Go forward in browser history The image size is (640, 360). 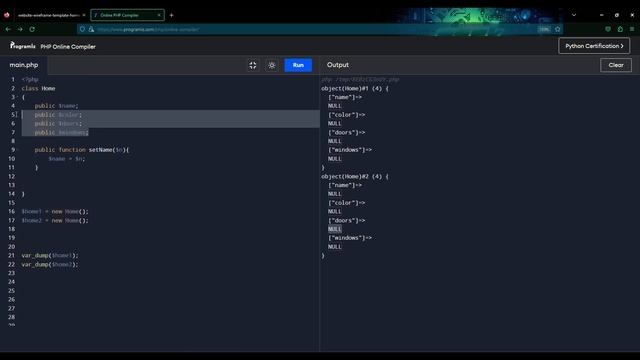(20, 29)
